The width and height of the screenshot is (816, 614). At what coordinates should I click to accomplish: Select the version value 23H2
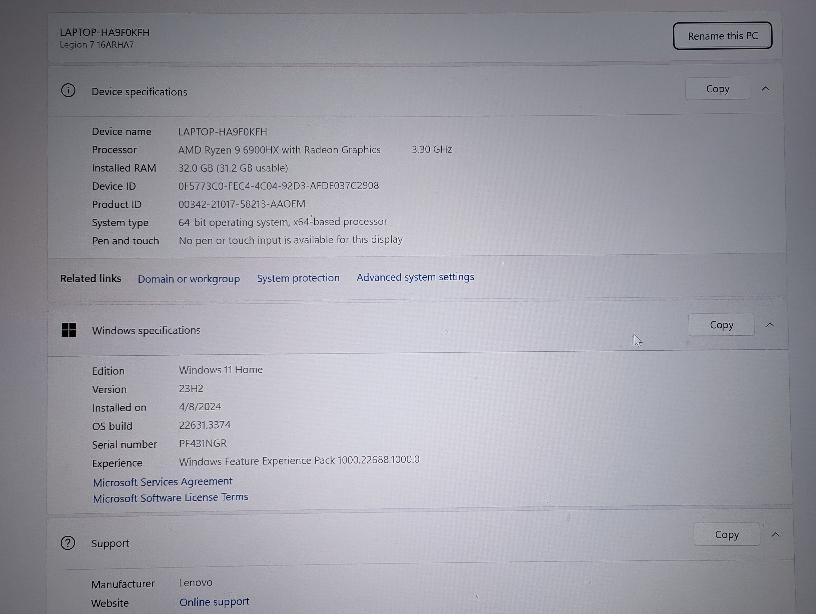click(x=191, y=389)
